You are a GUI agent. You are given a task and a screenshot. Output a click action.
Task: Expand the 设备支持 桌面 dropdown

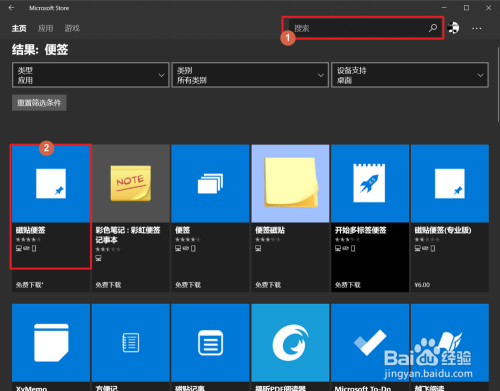tap(410, 75)
